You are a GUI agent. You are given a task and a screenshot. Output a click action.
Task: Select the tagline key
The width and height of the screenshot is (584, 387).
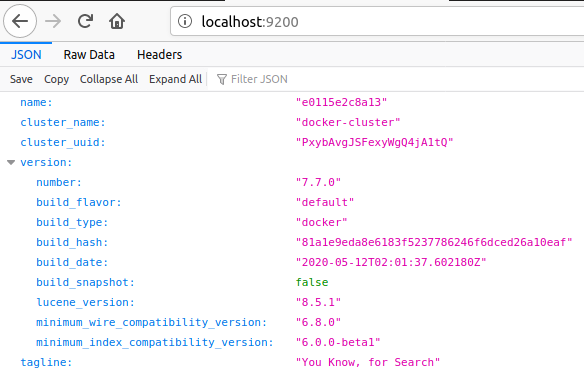(46, 362)
